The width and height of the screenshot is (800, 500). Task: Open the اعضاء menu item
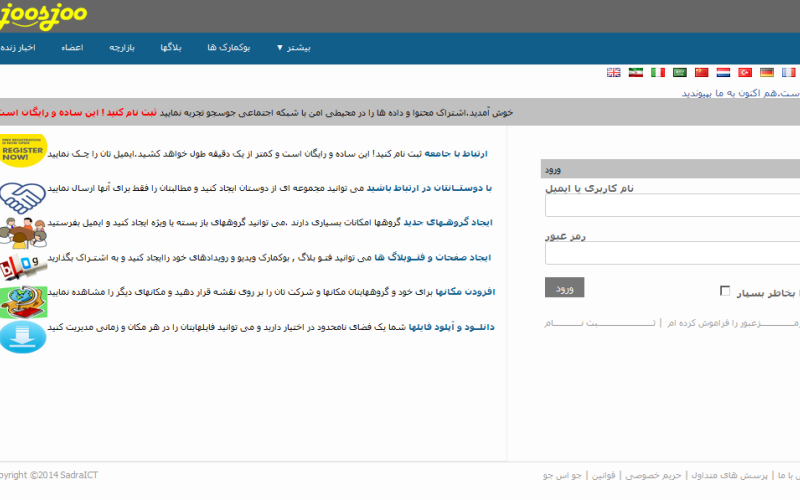pyautogui.click(x=72, y=47)
